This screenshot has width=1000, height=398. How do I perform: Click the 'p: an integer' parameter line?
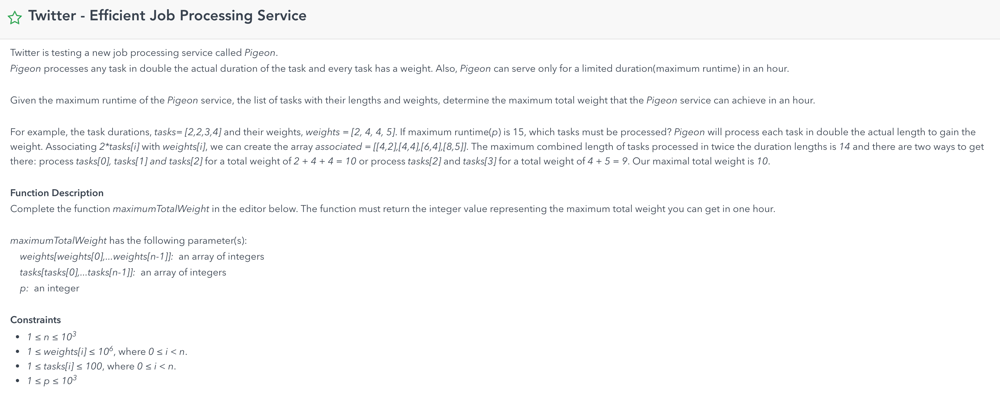pyautogui.click(x=49, y=288)
